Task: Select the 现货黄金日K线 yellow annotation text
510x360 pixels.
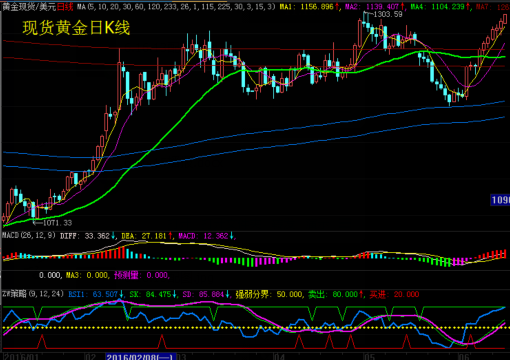Action: tap(76, 28)
